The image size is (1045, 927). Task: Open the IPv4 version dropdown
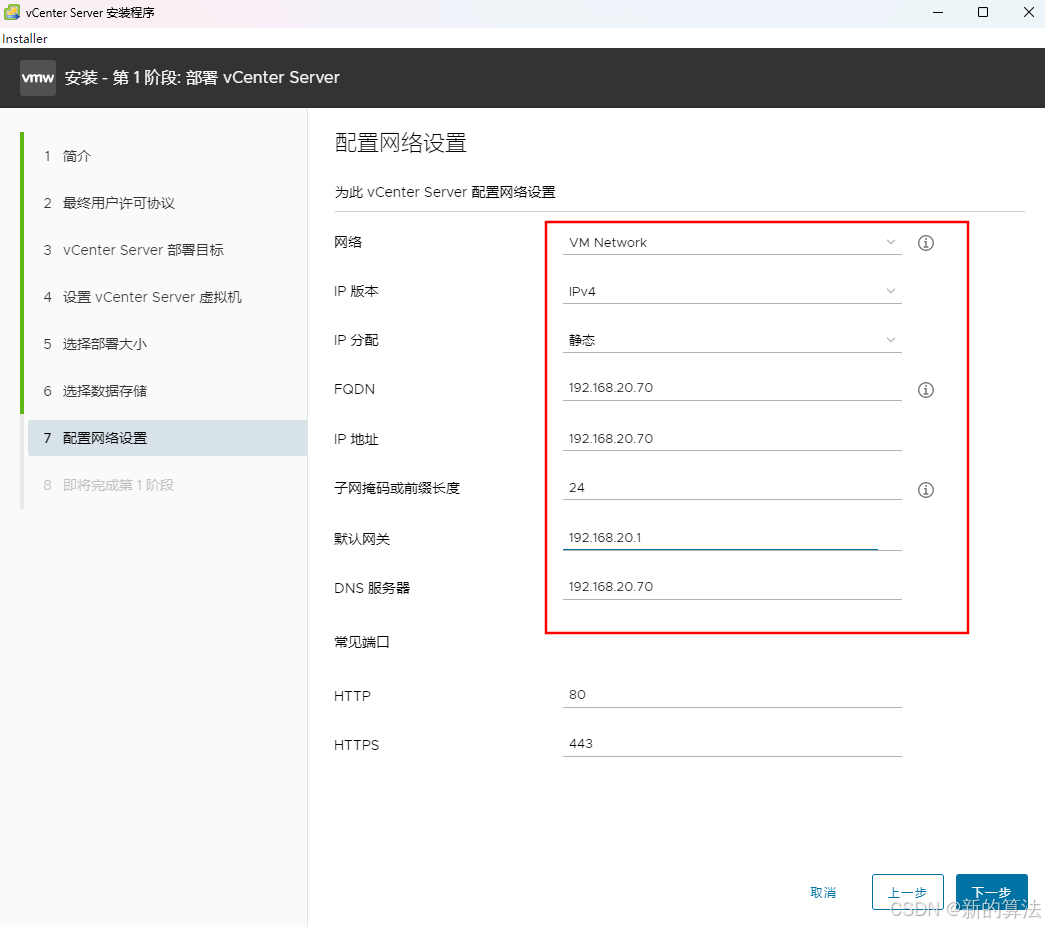(x=732, y=292)
